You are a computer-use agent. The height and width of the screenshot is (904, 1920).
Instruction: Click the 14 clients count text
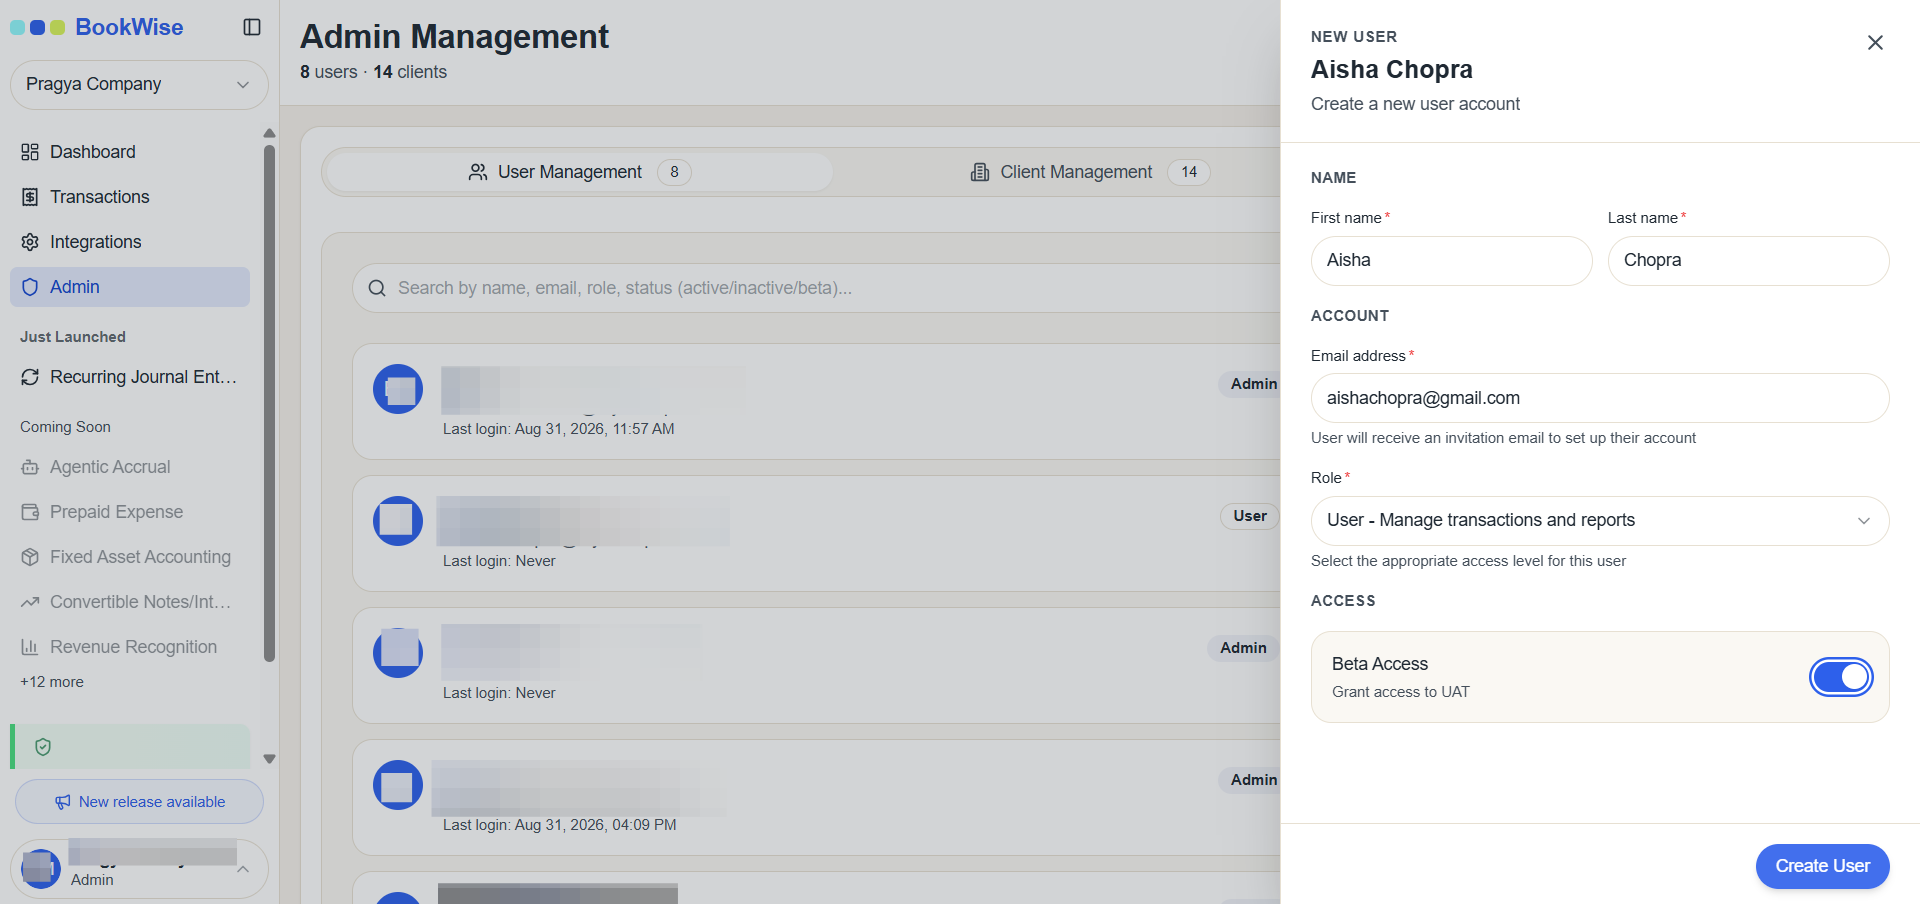click(410, 72)
